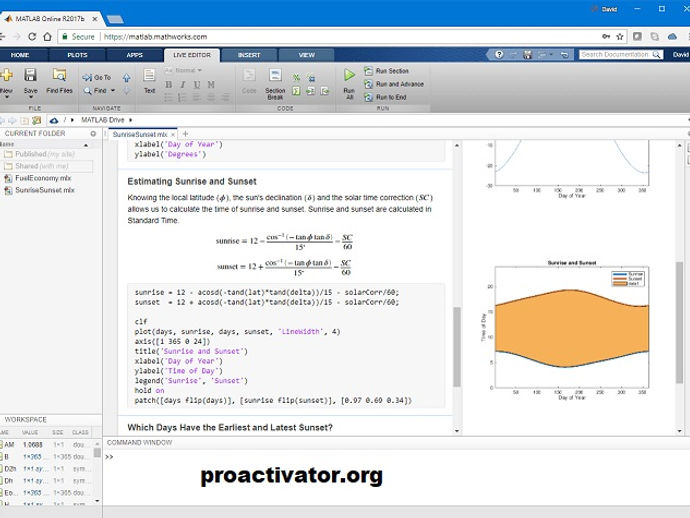
Task: Click the Workspace scroll down arrow
Action: tap(97, 501)
